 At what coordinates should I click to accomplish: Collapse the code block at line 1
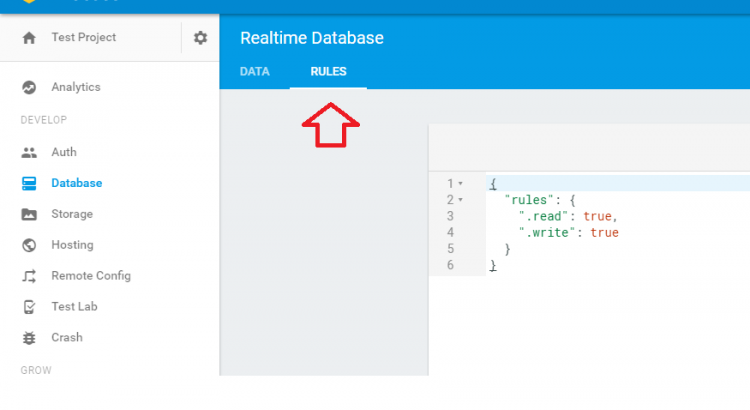pos(460,184)
